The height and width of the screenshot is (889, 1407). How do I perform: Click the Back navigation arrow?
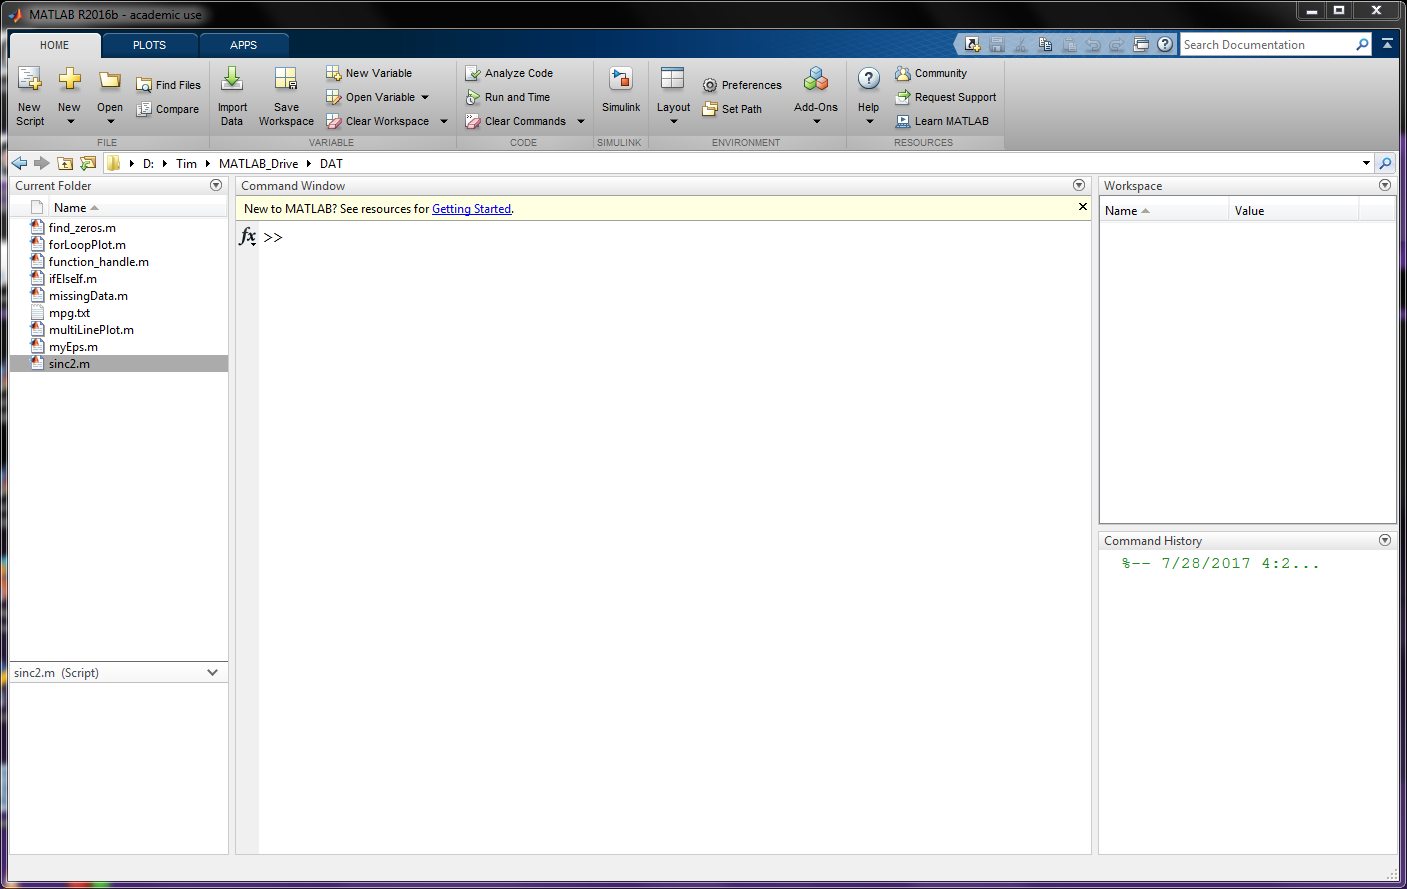tap(19, 163)
